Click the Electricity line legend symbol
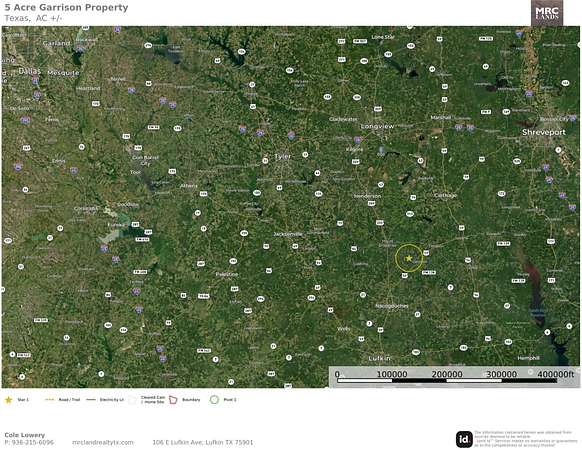The height and width of the screenshot is (450, 582). tap(91, 400)
